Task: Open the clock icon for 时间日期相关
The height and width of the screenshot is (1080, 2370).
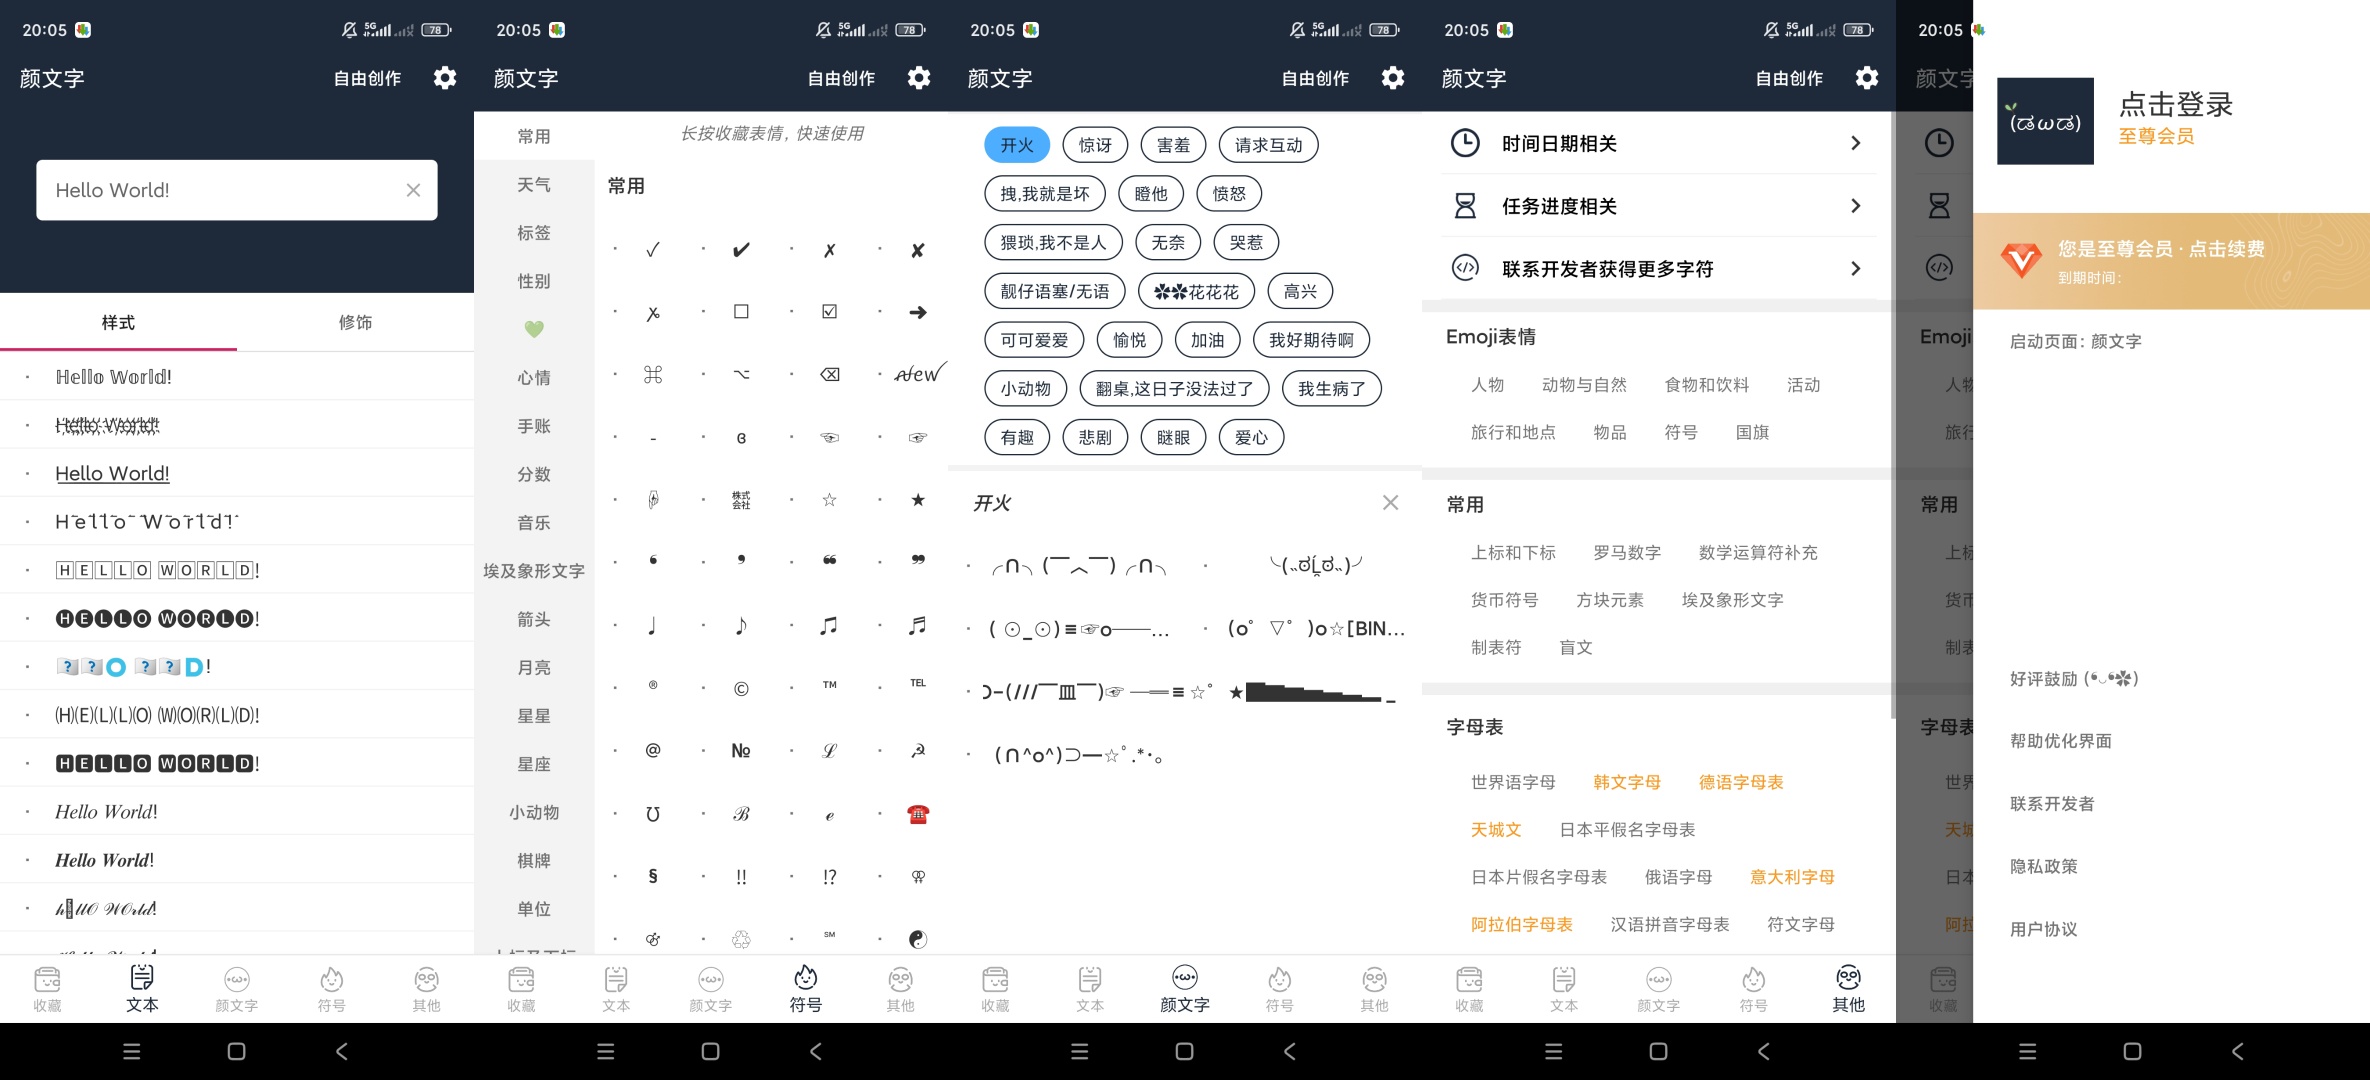Action: tap(1465, 143)
